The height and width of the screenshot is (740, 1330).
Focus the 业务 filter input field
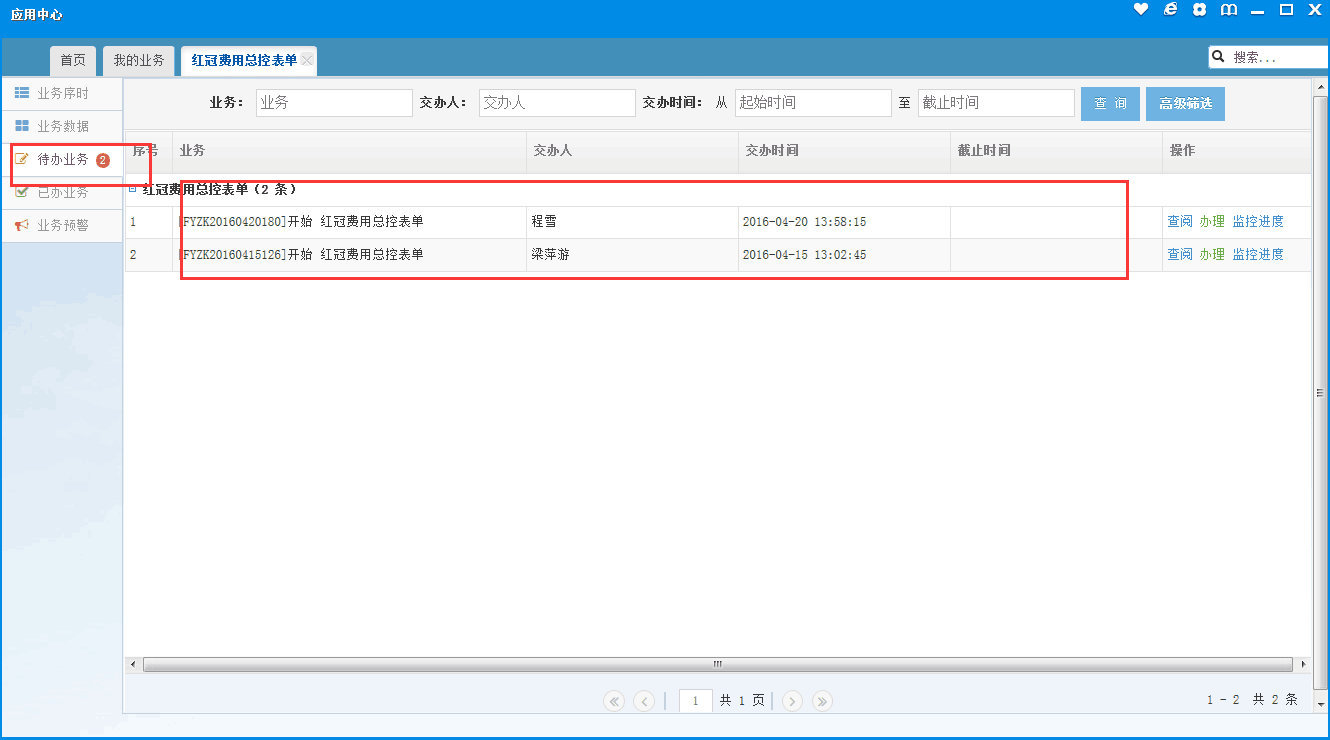(x=334, y=103)
